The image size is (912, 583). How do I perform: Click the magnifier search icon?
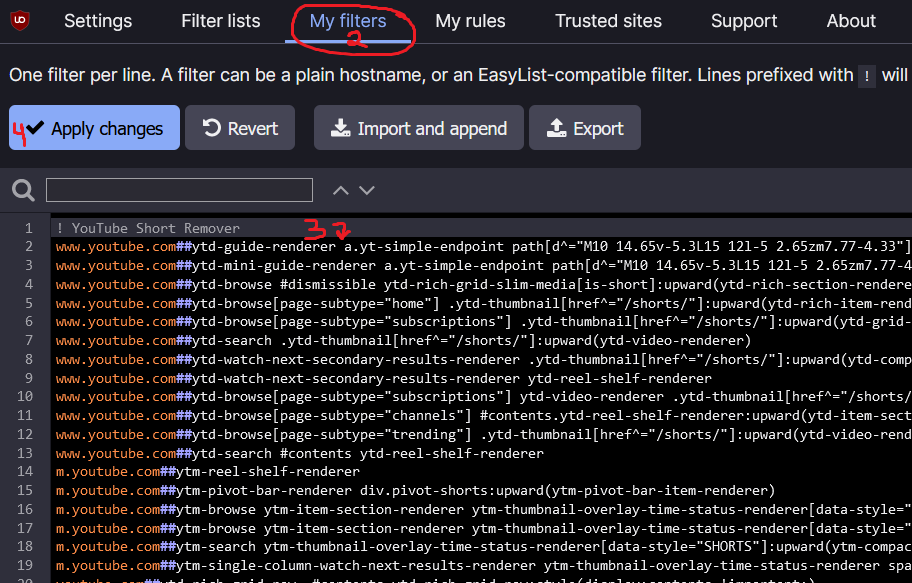pyautogui.click(x=23, y=190)
